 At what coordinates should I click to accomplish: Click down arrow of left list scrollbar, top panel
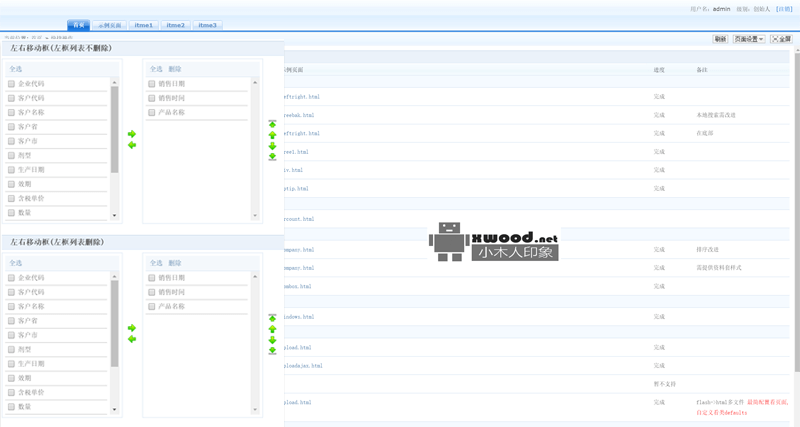point(114,215)
